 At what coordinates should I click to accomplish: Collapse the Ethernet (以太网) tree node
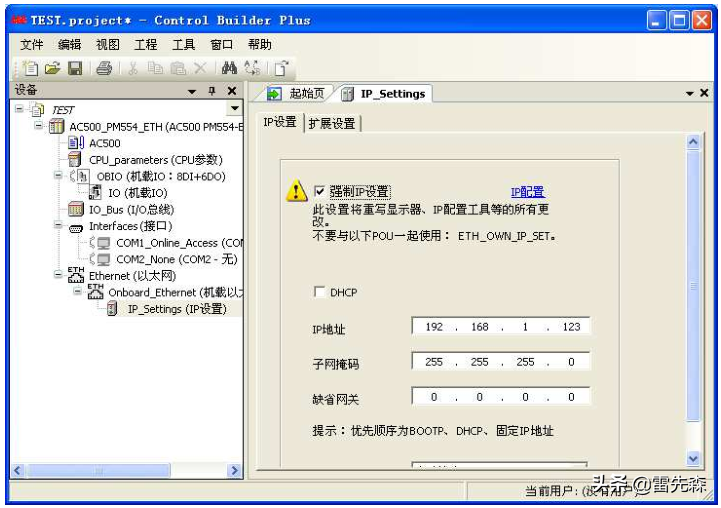click(58, 275)
